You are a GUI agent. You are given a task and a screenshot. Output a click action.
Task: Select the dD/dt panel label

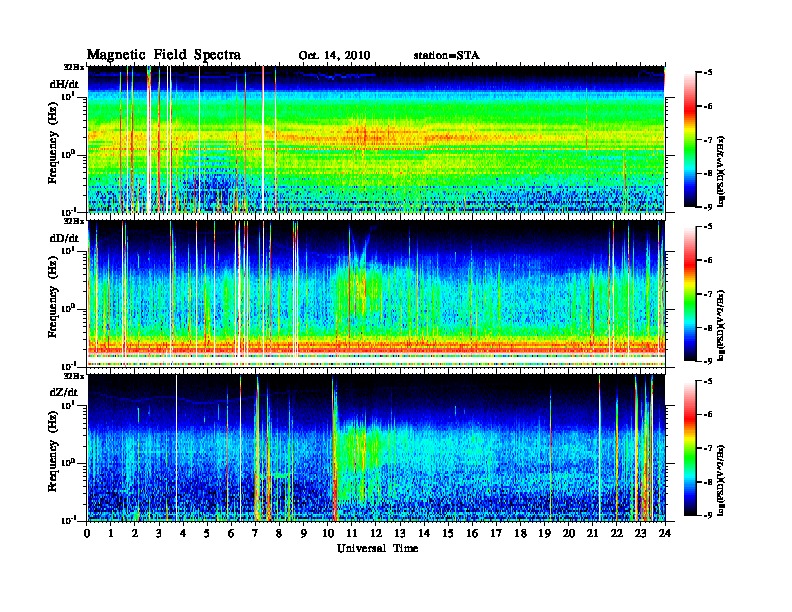tap(64, 238)
